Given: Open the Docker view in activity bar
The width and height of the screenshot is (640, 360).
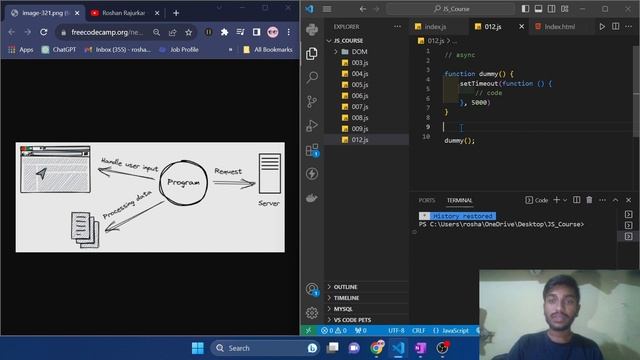Looking at the screenshot, I should pyautogui.click(x=312, y=198).
